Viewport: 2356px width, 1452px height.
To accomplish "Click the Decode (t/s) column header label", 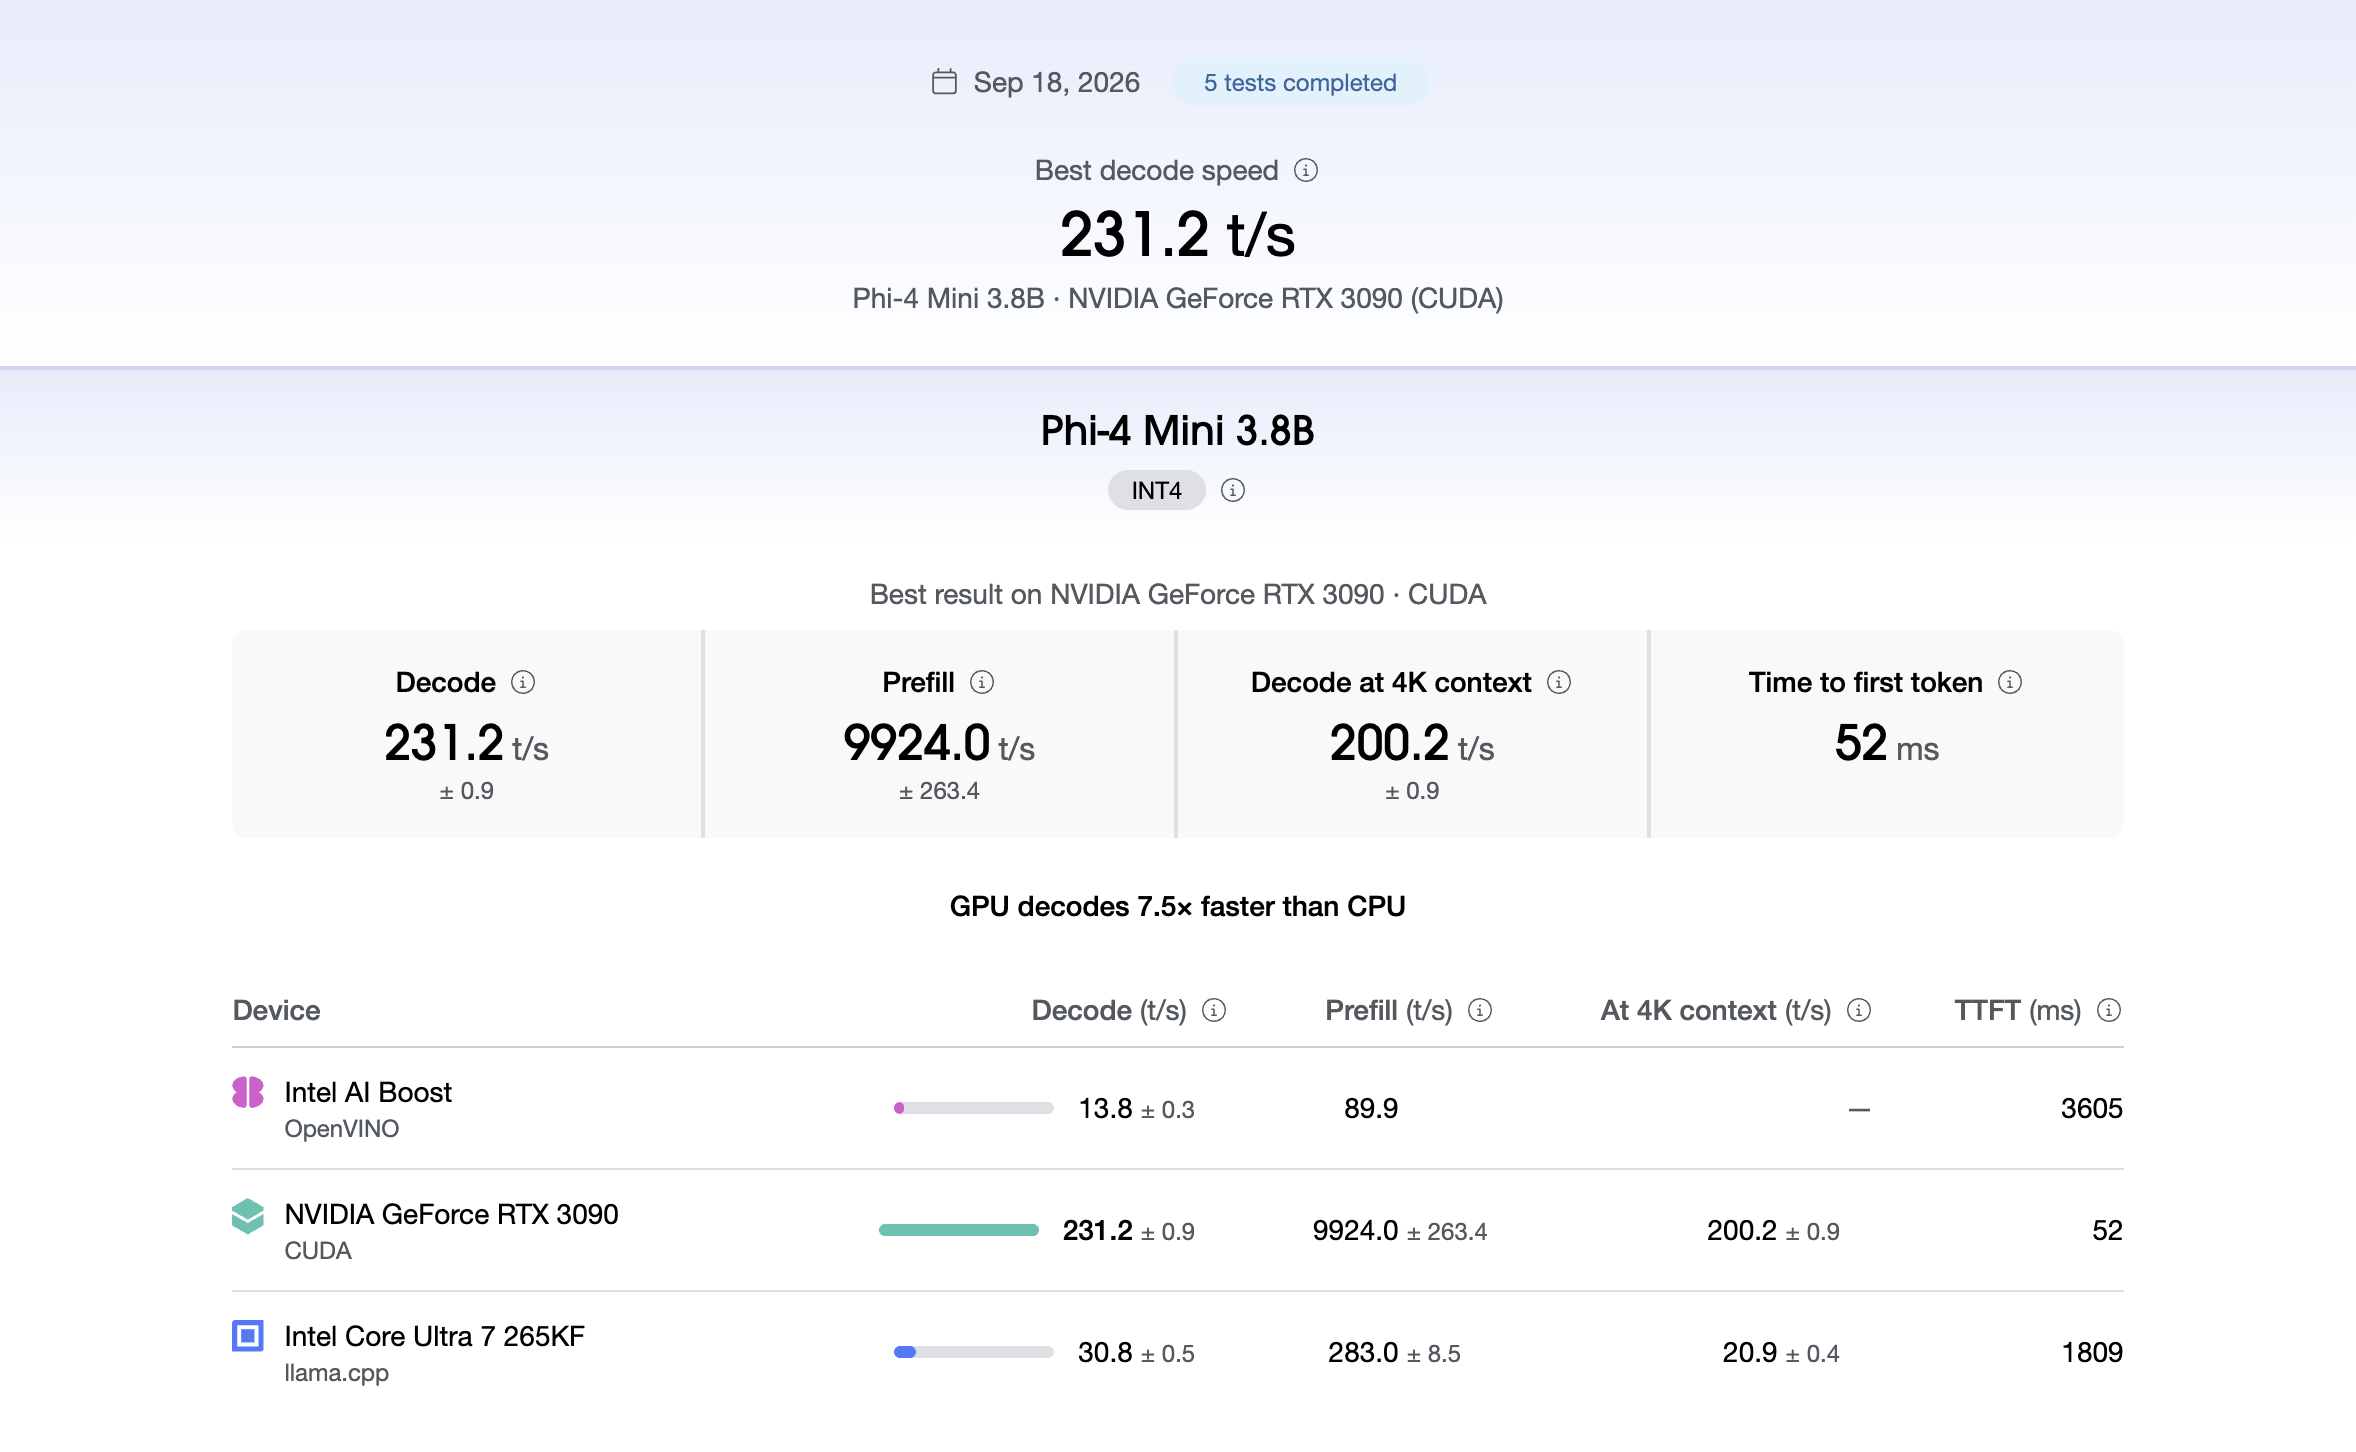I will pos(1108,1010).
